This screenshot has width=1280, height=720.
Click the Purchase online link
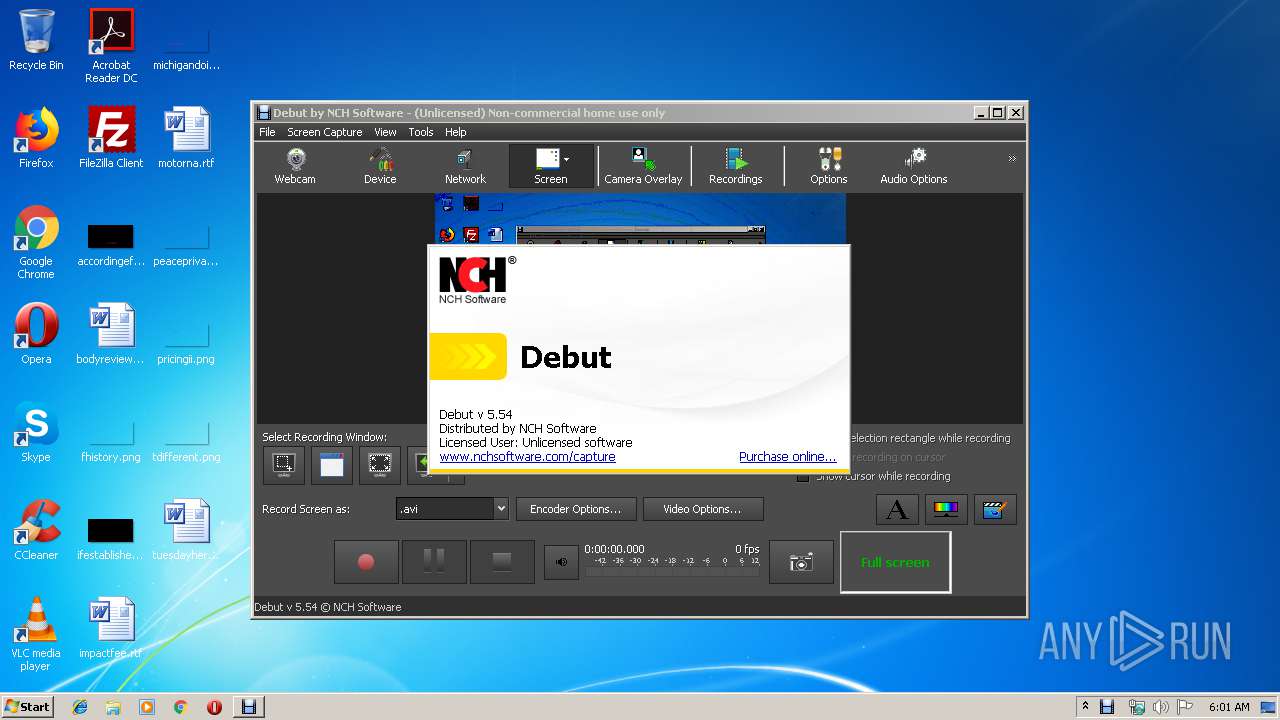pyautogui.click(x=787, y=457)
